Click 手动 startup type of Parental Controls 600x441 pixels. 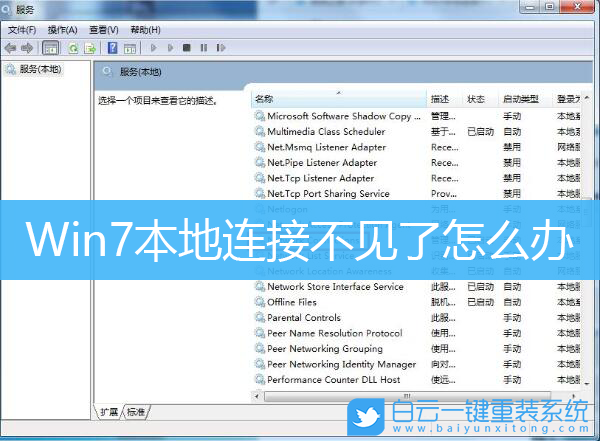512,318
